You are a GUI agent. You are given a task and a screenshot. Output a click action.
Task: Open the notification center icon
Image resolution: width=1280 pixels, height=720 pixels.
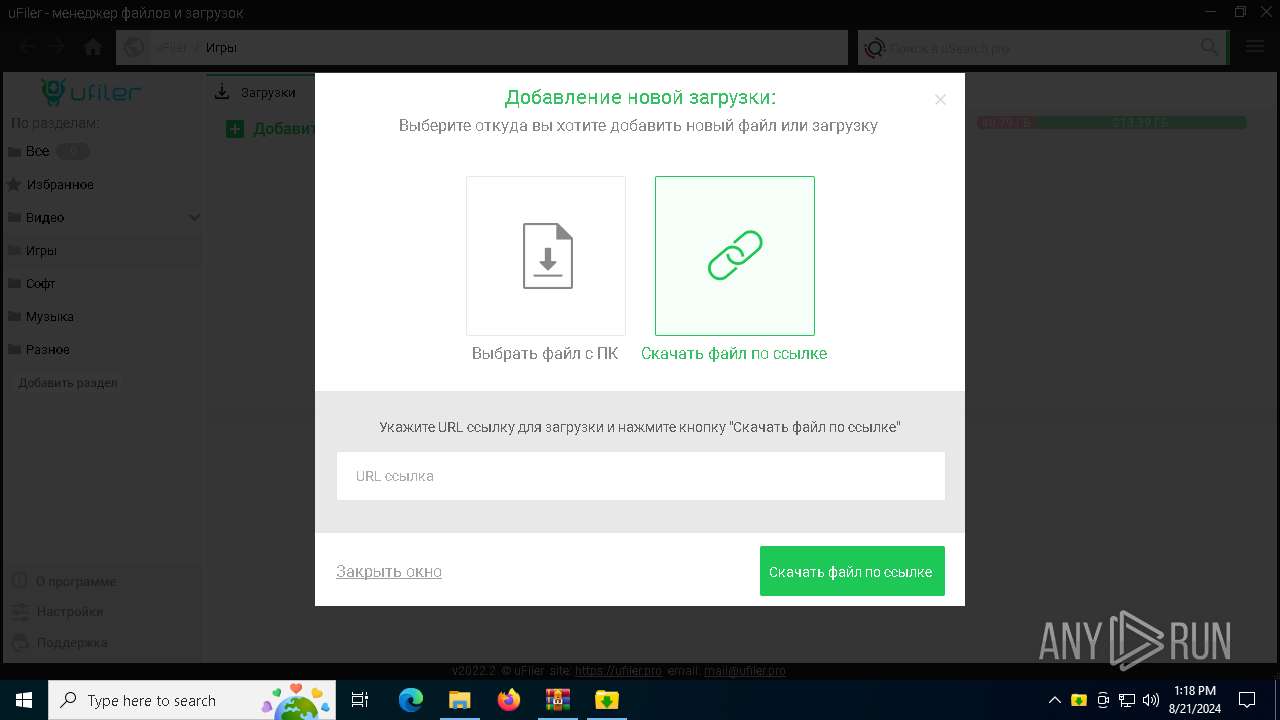coord(1247,700)
